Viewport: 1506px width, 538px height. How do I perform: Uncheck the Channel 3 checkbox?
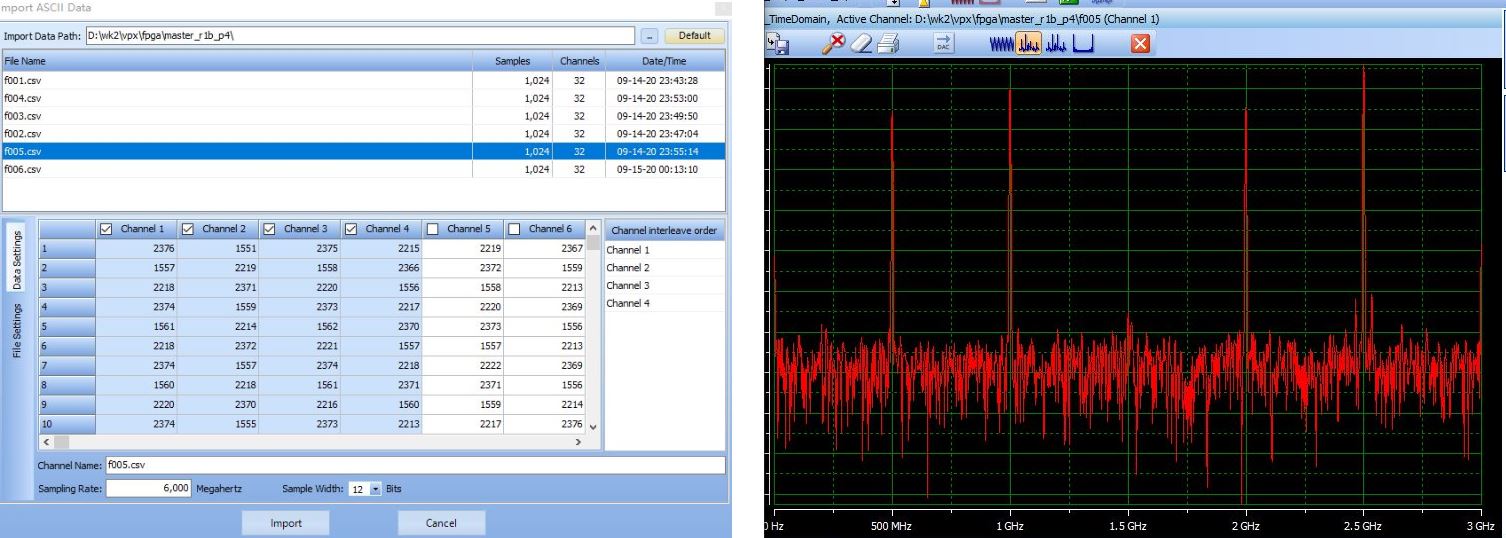point(271,229)
